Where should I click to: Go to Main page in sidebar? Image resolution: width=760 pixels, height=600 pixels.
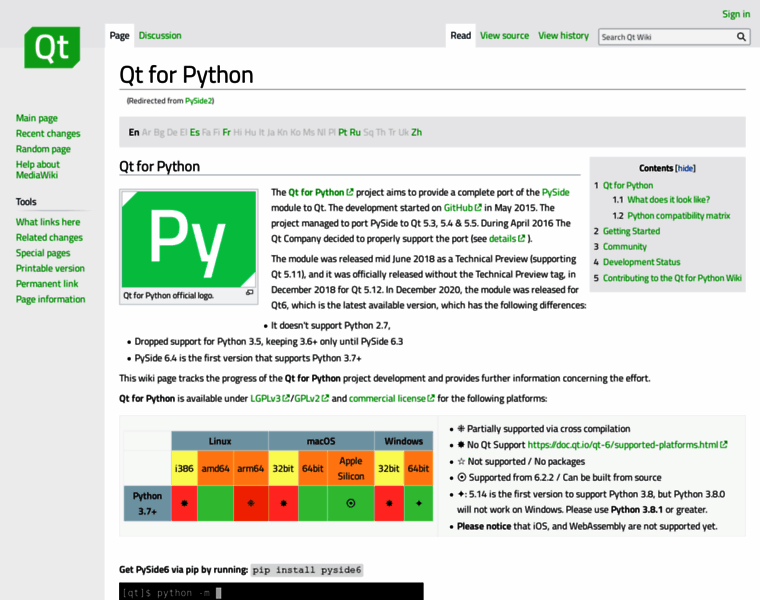[x=36, y=118]
